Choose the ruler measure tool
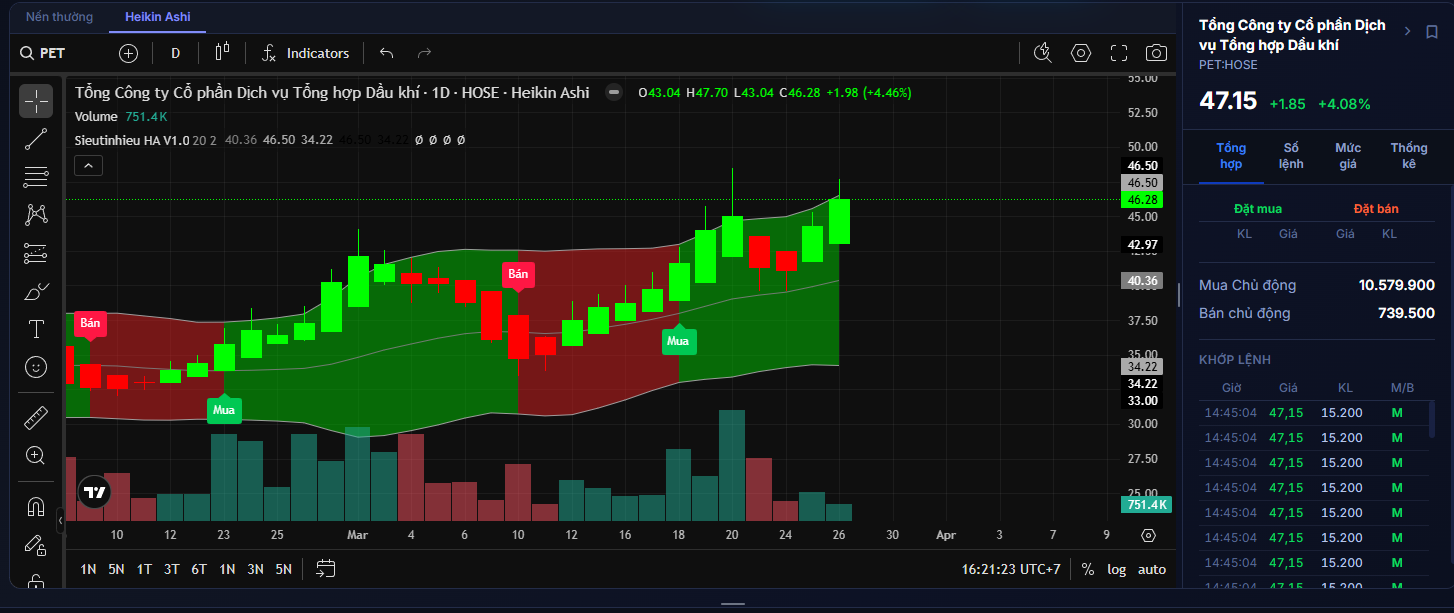Image resolution: width=1454 pixels, height=613 pixels. (x=36, y=417)
